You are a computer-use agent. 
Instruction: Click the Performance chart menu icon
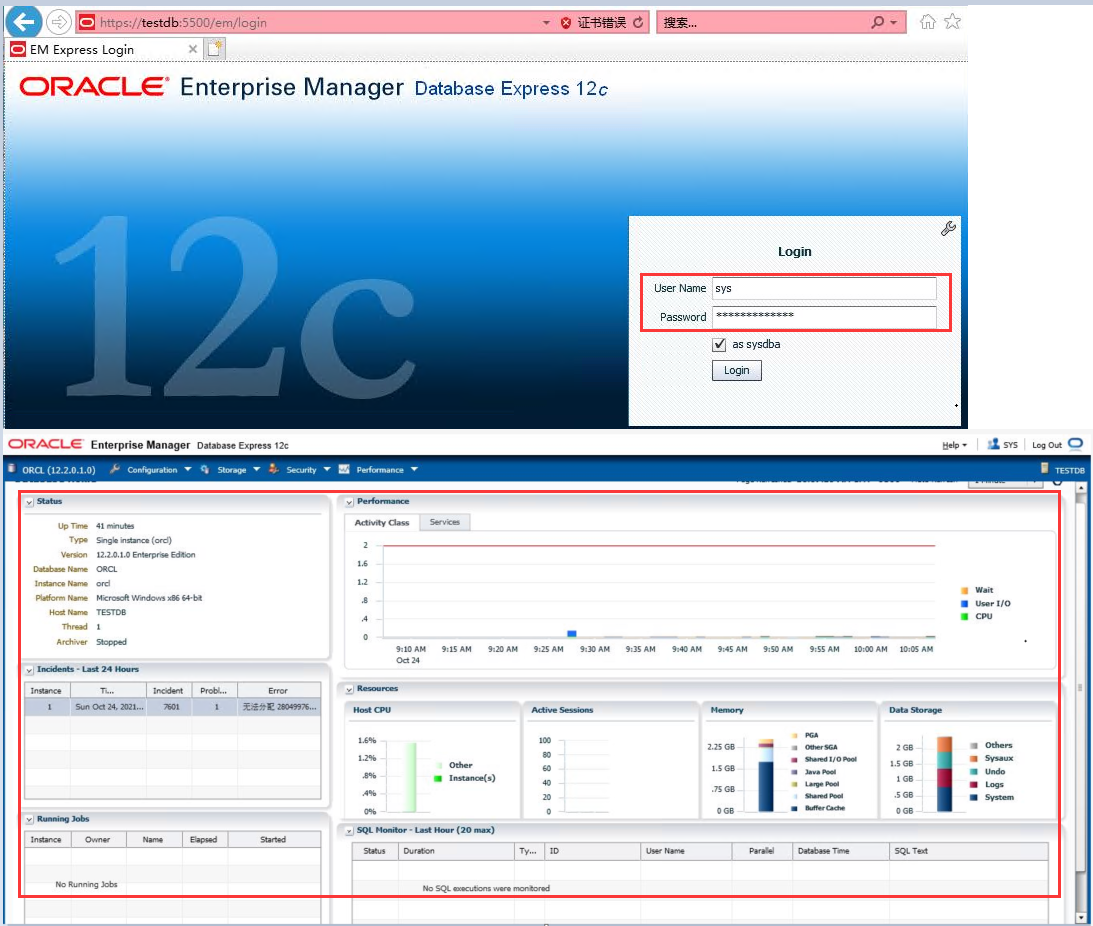[x=344, y=469]
